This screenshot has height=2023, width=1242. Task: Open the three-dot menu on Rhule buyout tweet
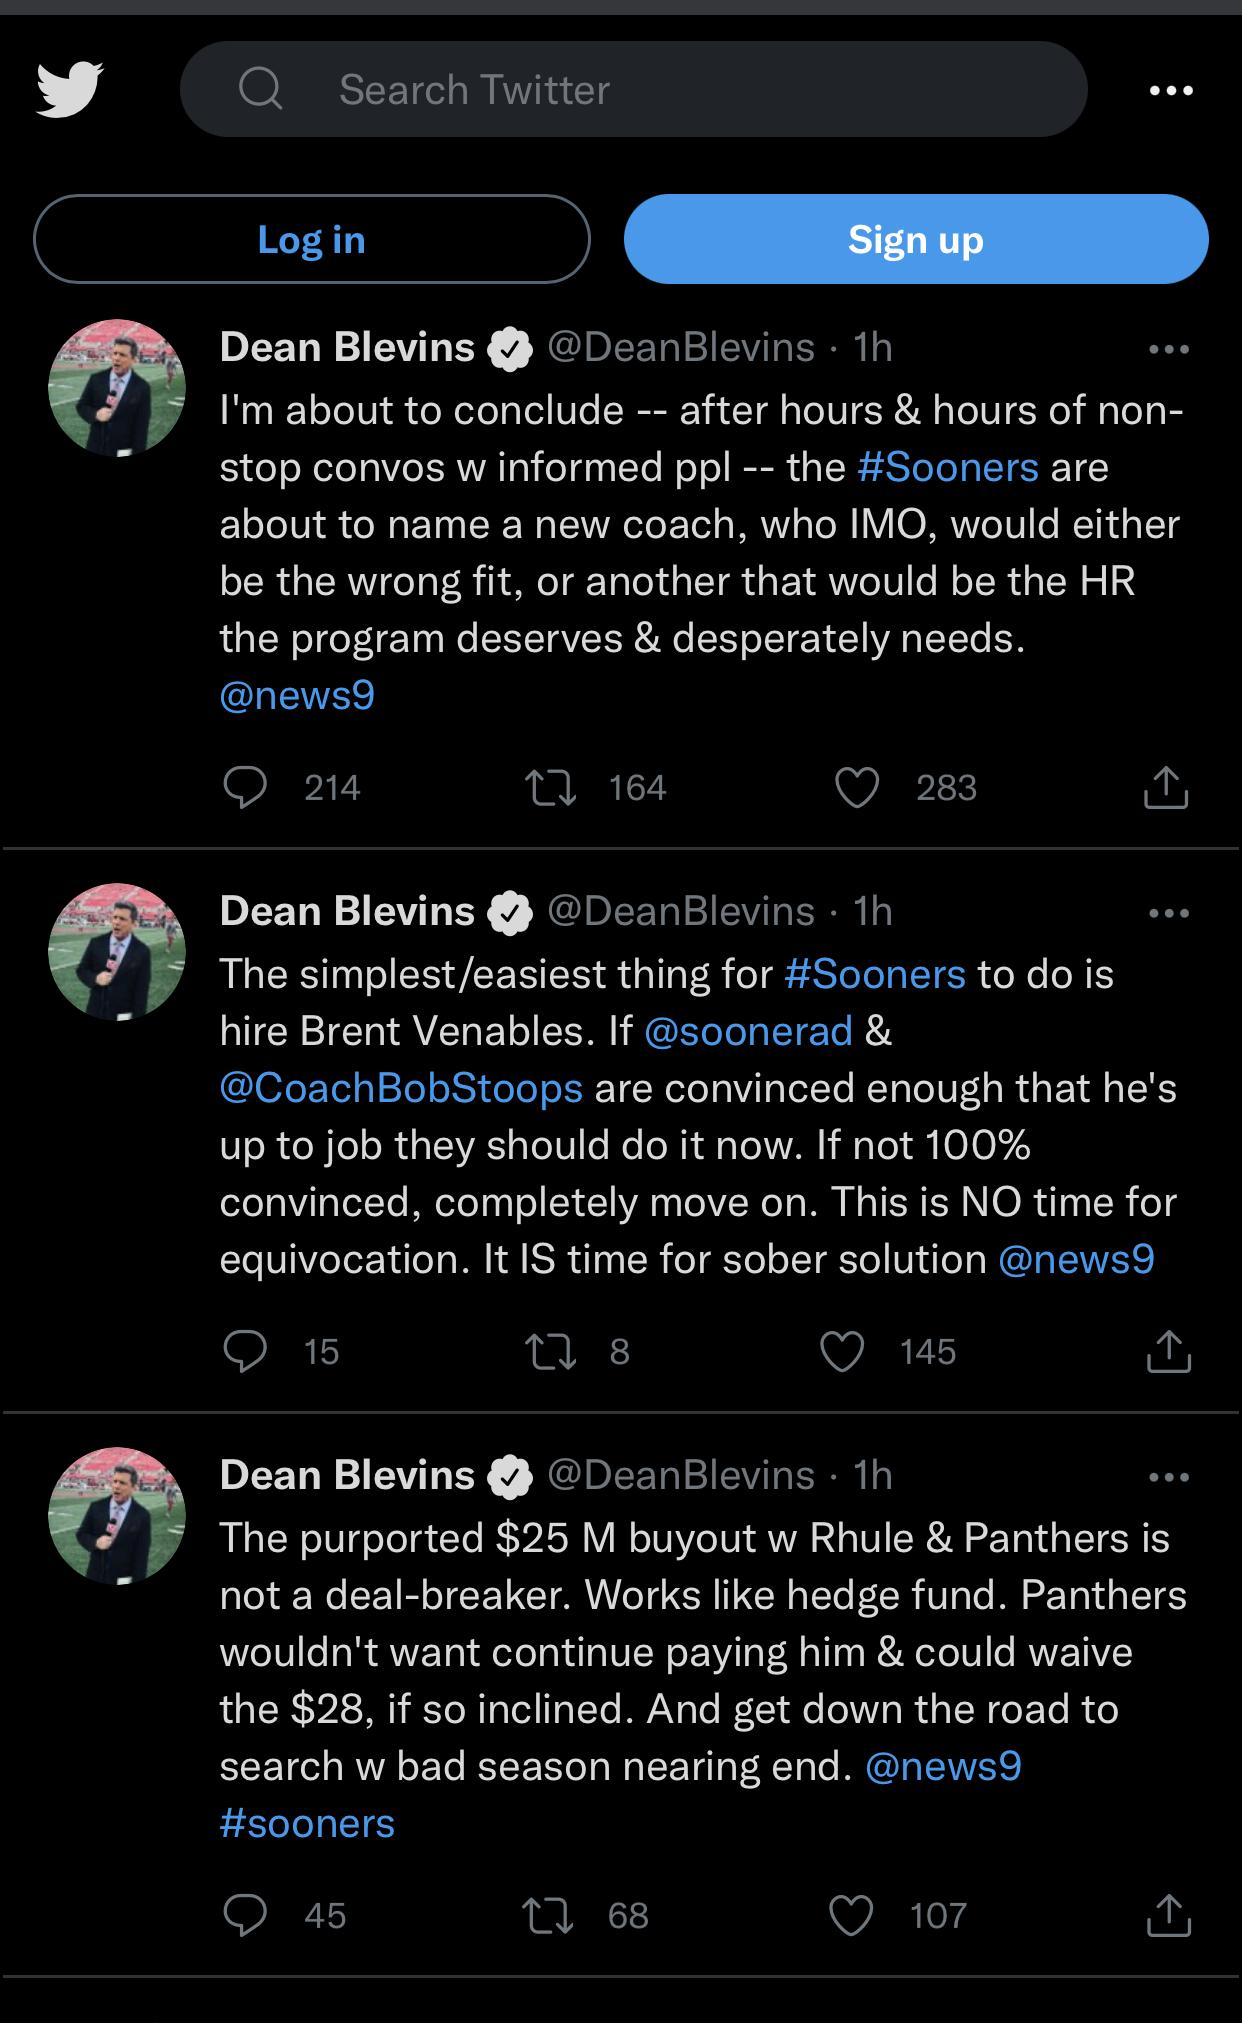coord(1169,1477)
